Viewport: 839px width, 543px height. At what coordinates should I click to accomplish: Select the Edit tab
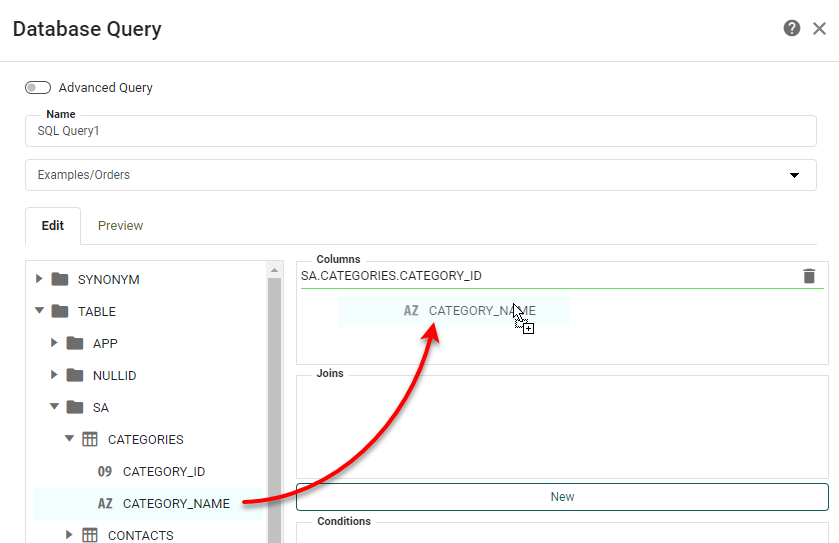53,225
